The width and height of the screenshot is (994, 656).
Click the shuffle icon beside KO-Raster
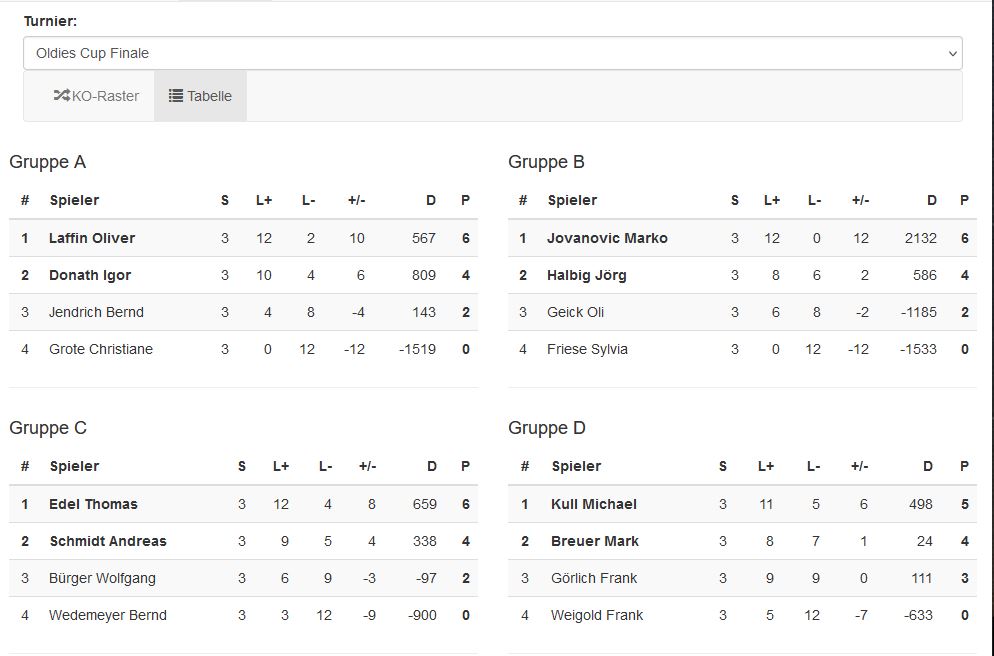click(61, 96)
